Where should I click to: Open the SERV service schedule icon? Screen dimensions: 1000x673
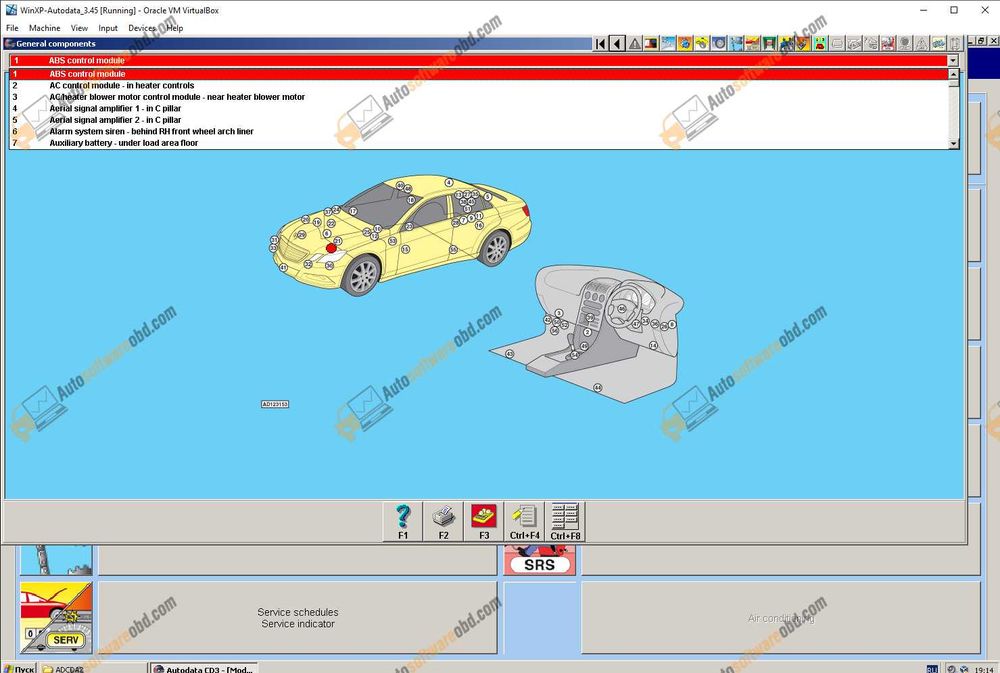point(56,618)
